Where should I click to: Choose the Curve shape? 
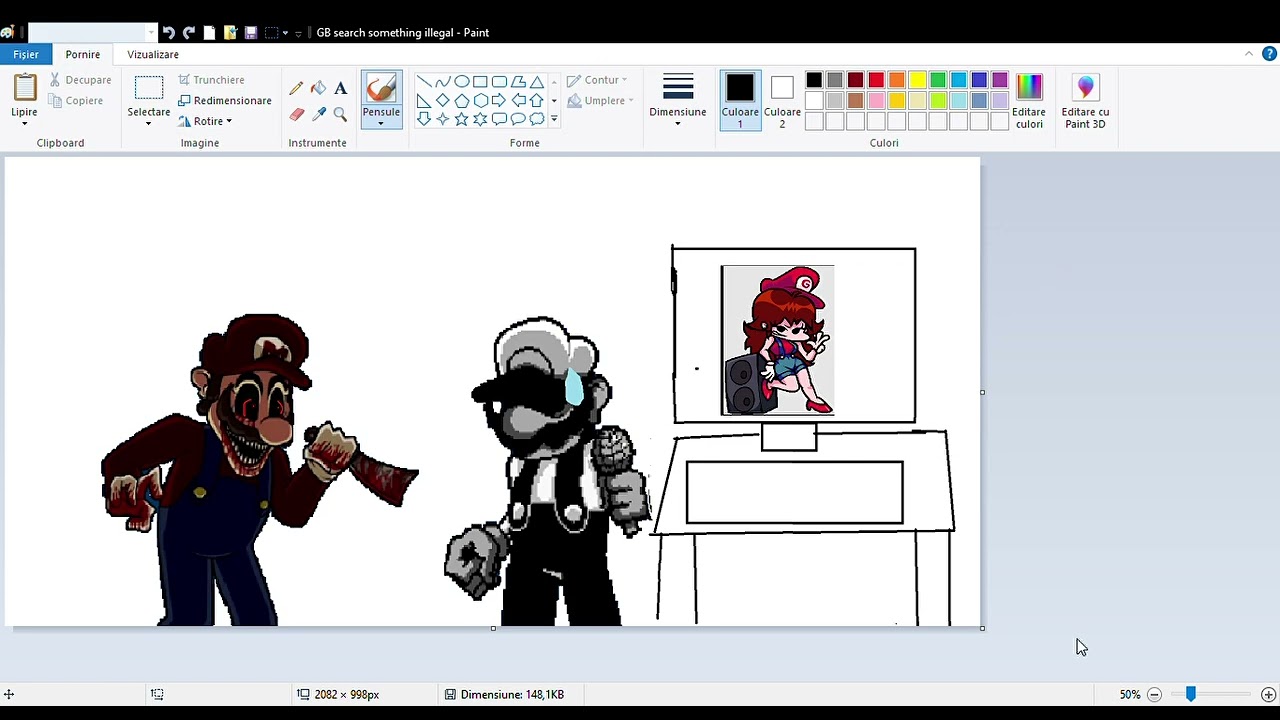442,81
